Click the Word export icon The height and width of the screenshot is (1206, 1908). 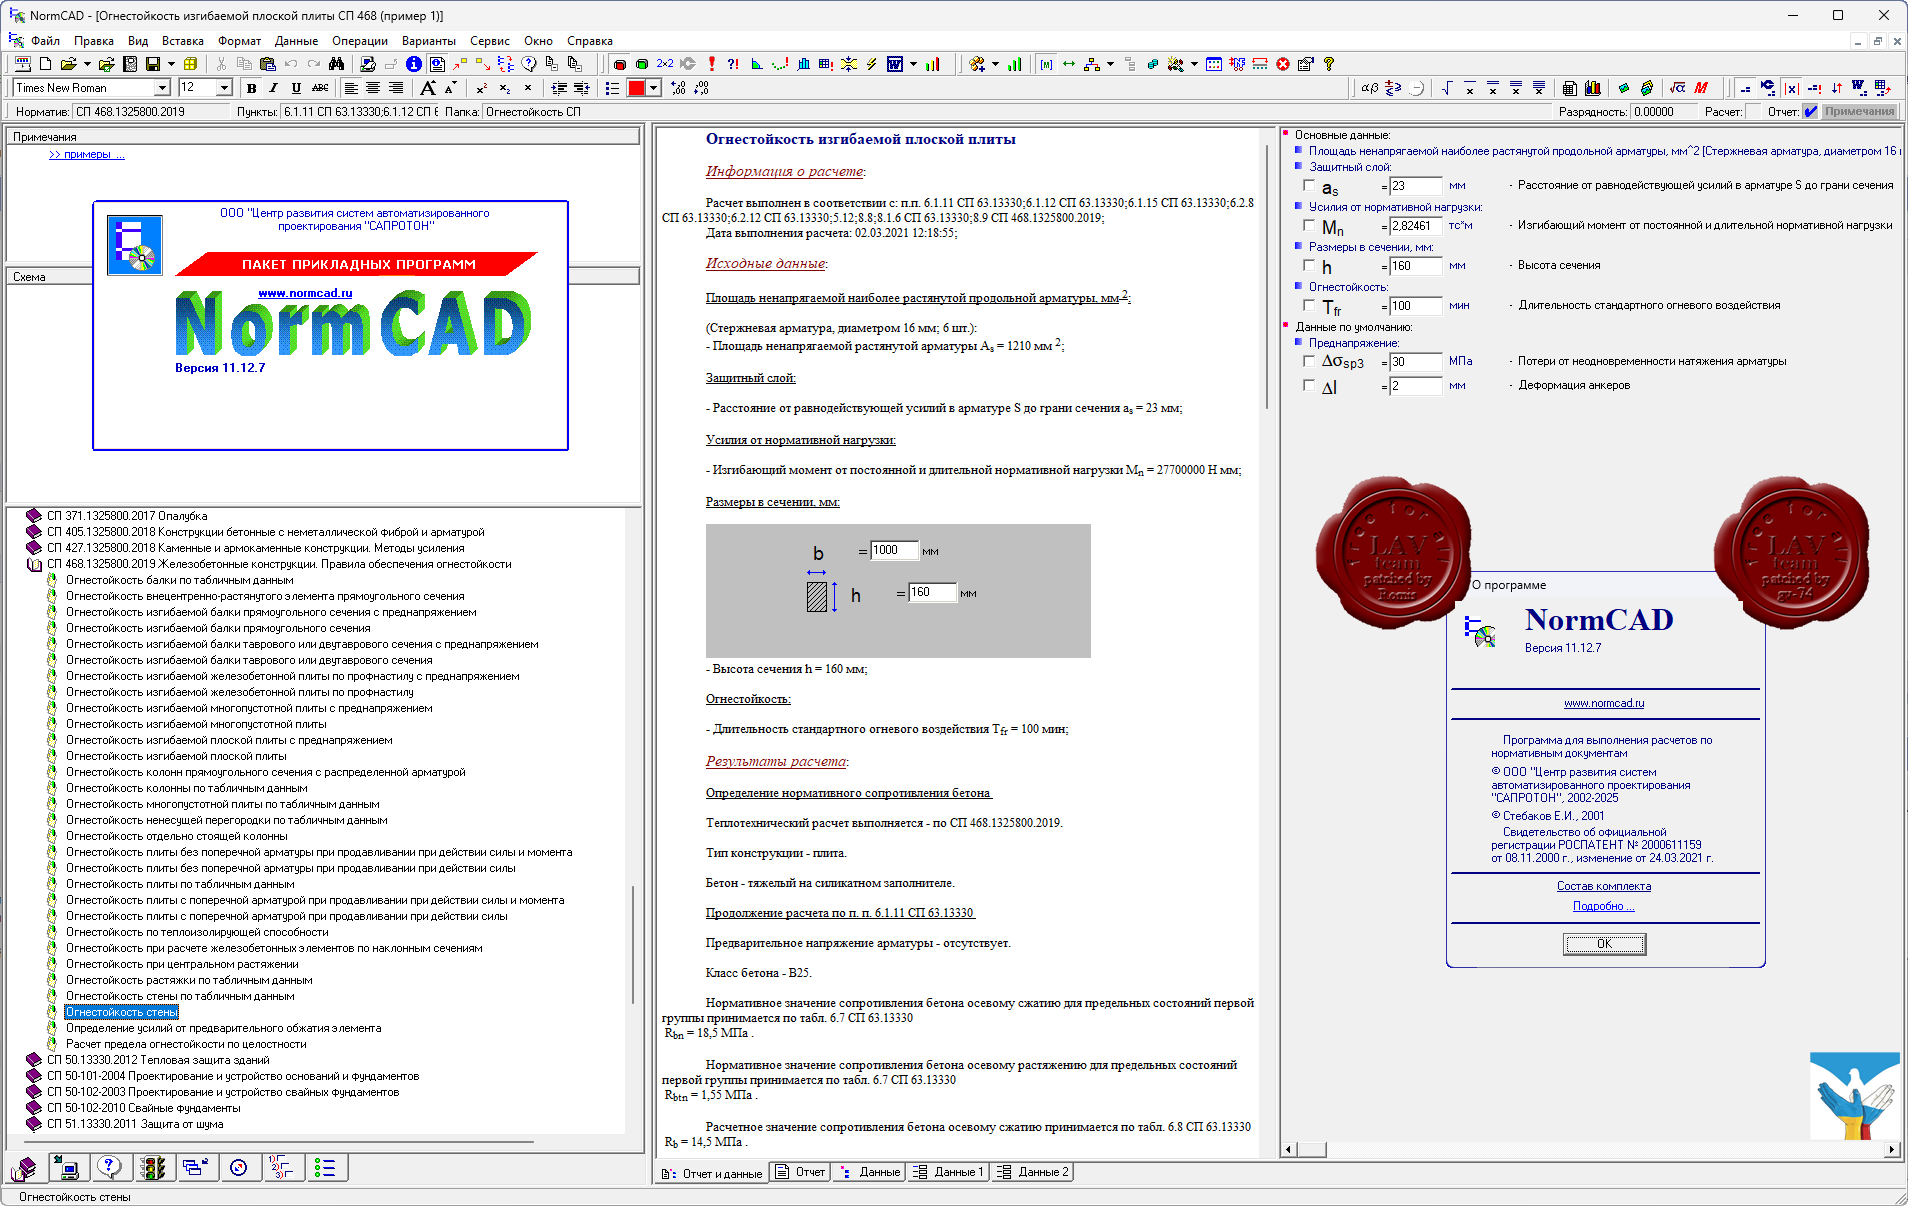[895, 64]
